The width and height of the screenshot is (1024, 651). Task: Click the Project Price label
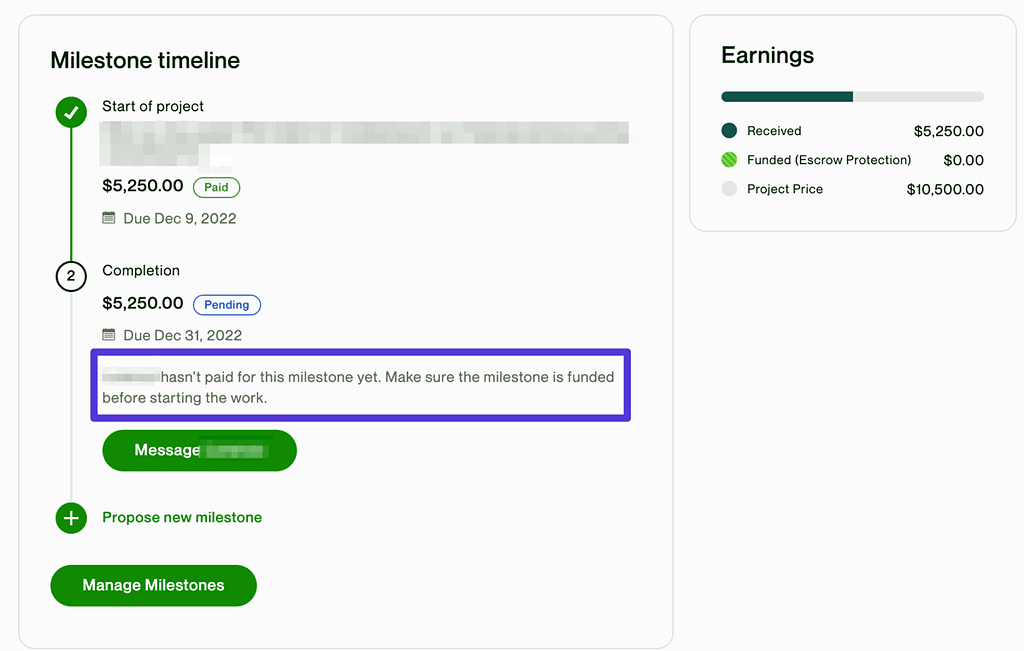pos(785,189)
